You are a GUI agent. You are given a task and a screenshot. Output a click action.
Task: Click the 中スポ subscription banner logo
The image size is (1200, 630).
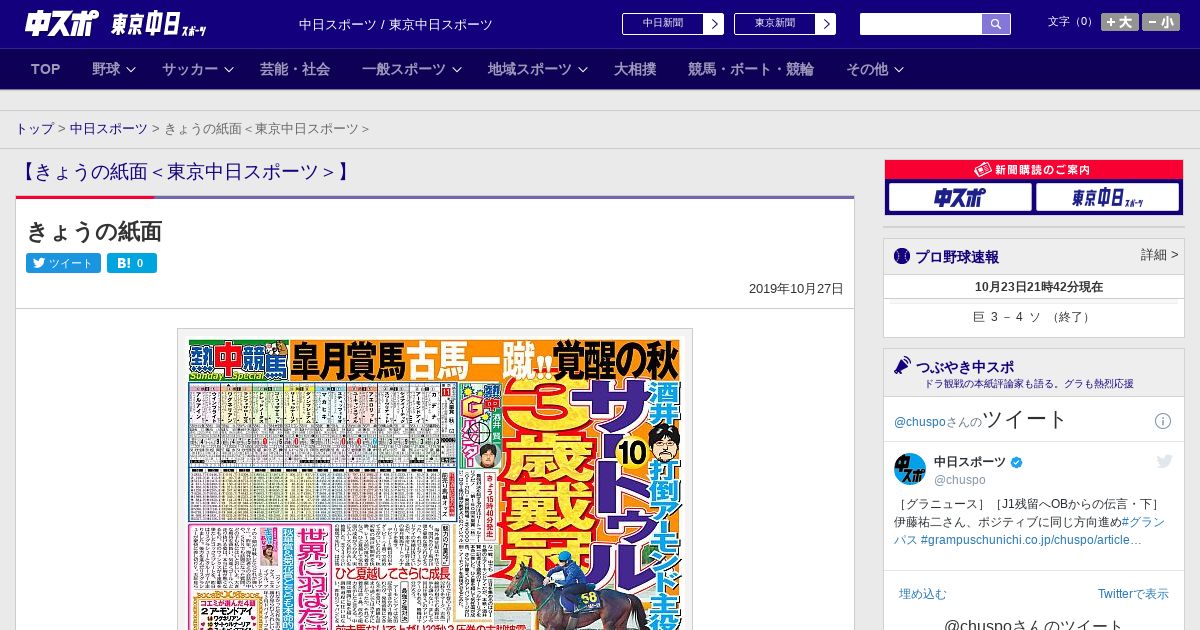coord(960,198)
